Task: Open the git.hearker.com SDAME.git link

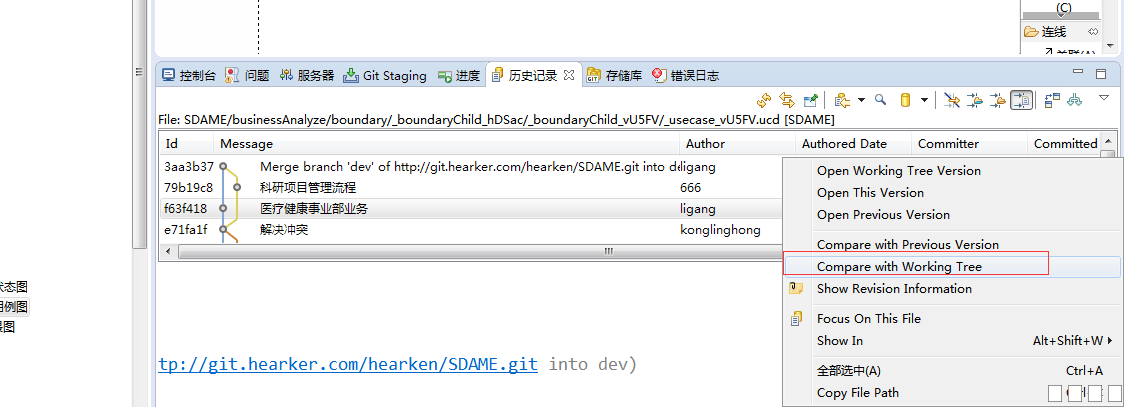Action: tap(348, 364)
